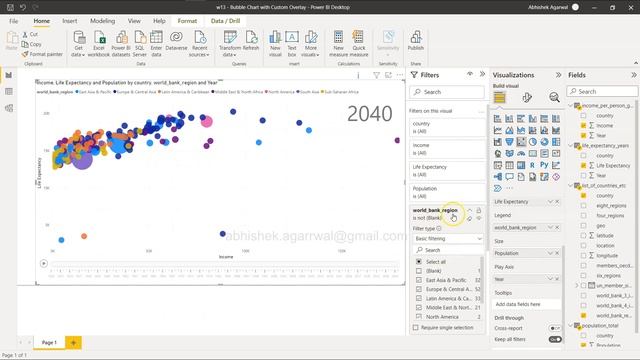Switch to the View ribbon tab
Screen dimensions: 640x360
tap(134, 21)
